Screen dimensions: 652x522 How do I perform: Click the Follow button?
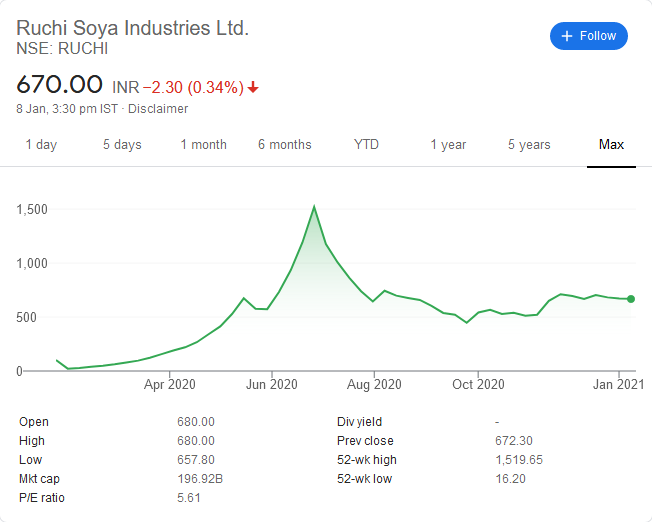588,36
